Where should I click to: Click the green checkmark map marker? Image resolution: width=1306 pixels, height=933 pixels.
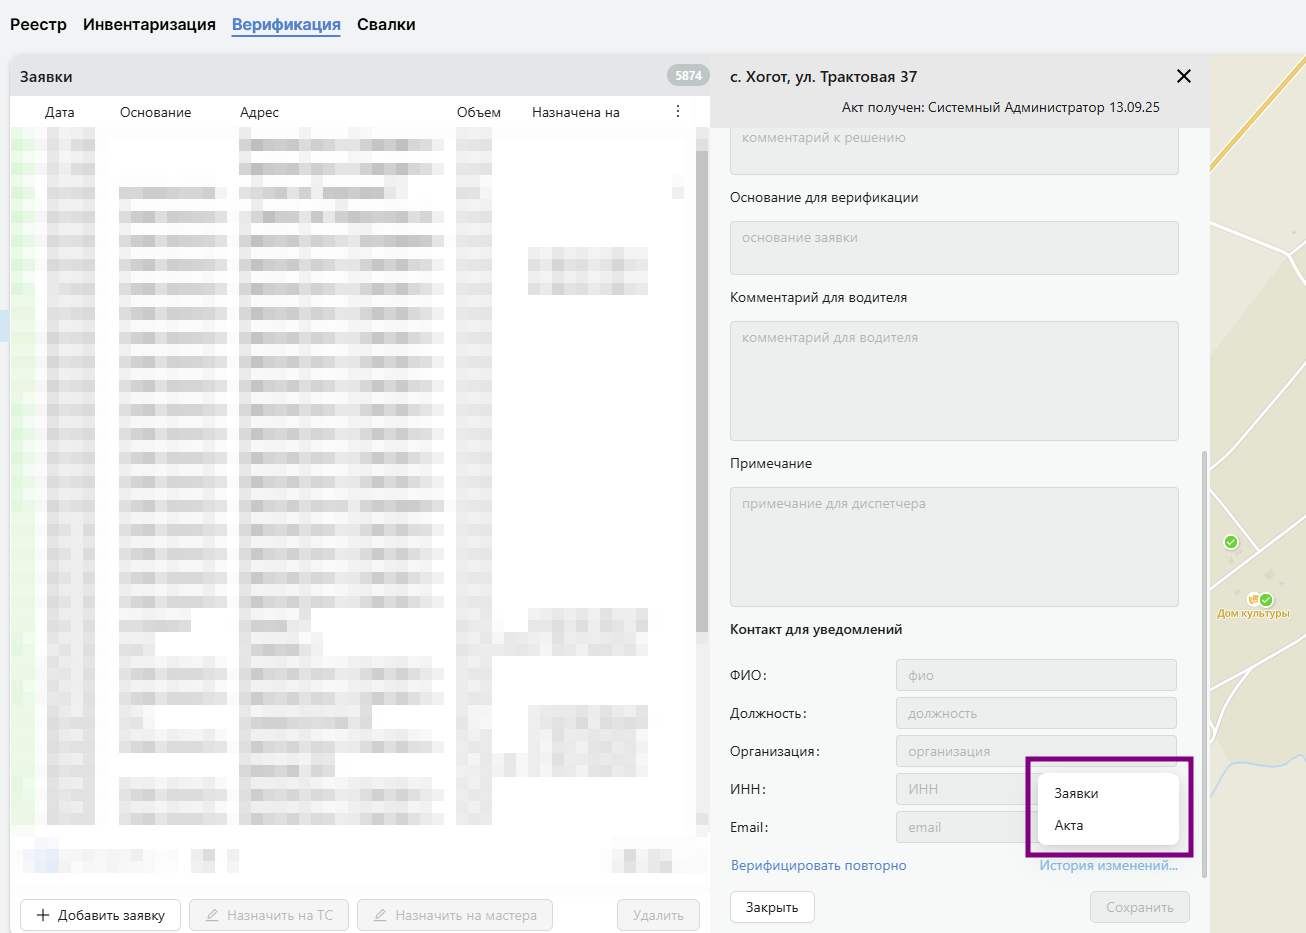click(1231, 542)
